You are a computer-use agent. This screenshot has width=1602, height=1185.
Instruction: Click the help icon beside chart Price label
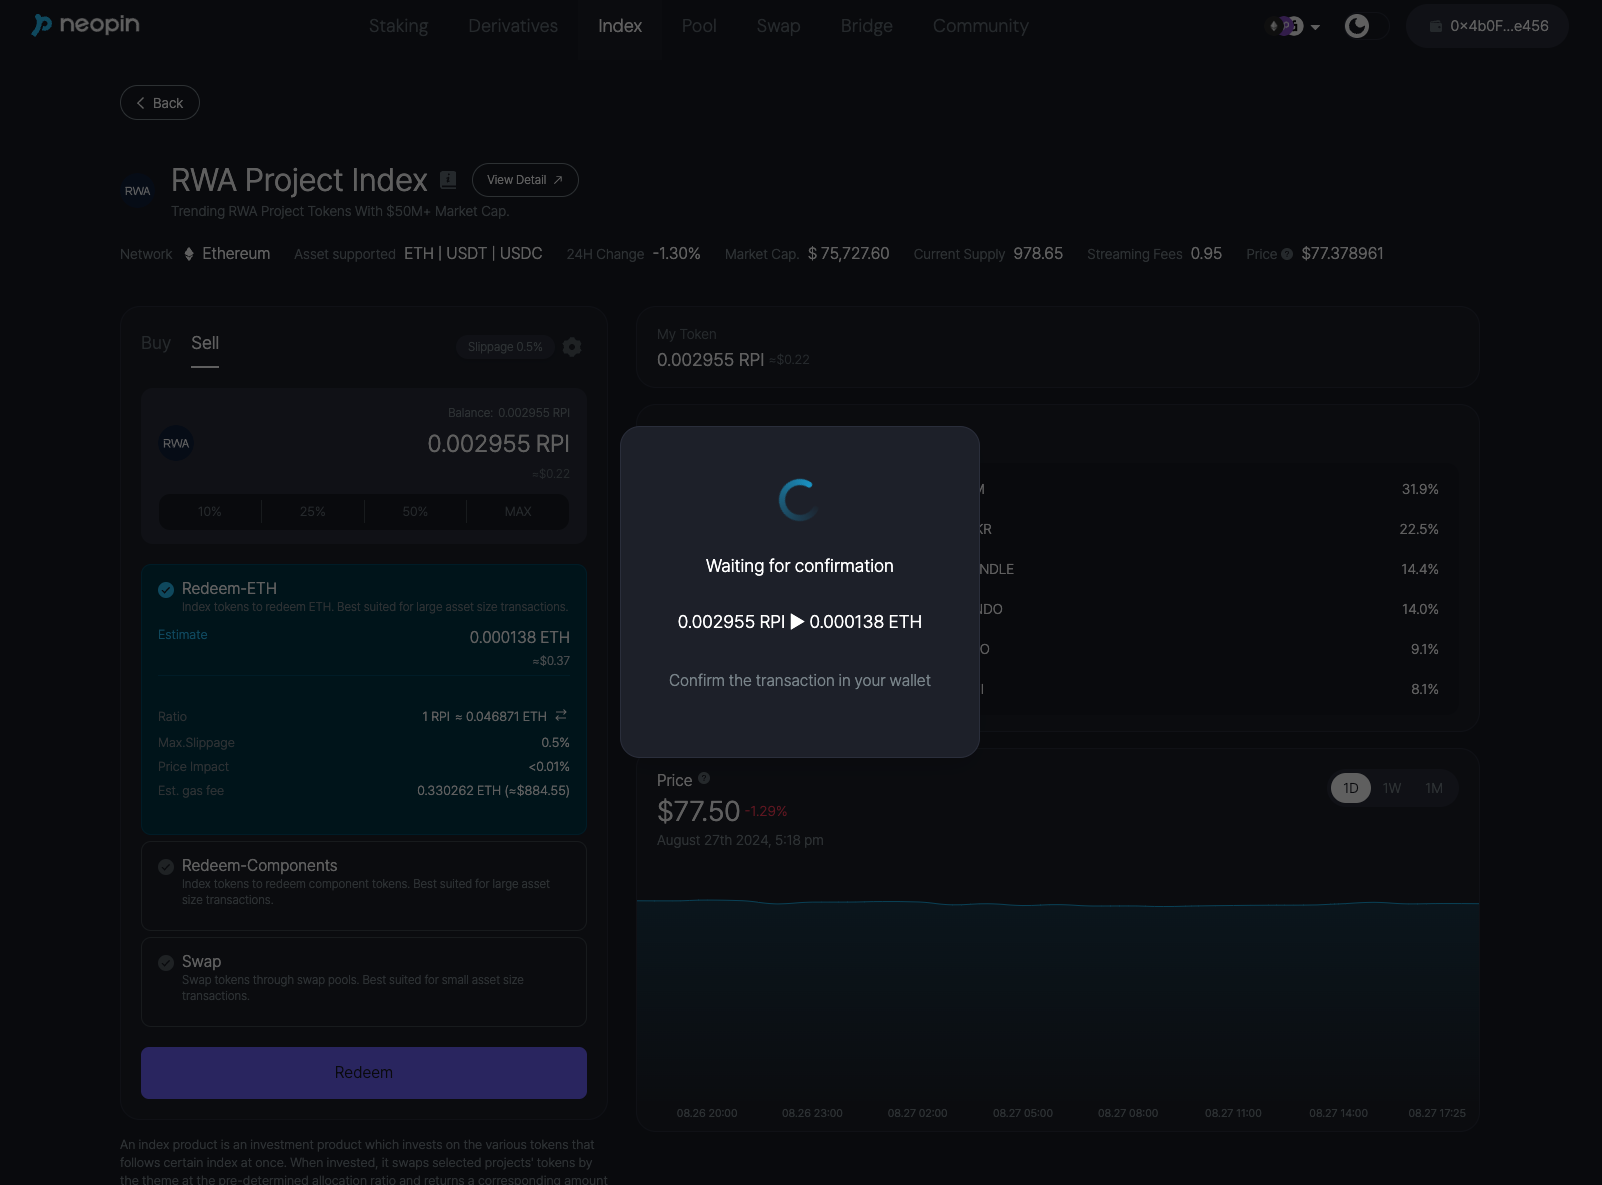point(704,779)
